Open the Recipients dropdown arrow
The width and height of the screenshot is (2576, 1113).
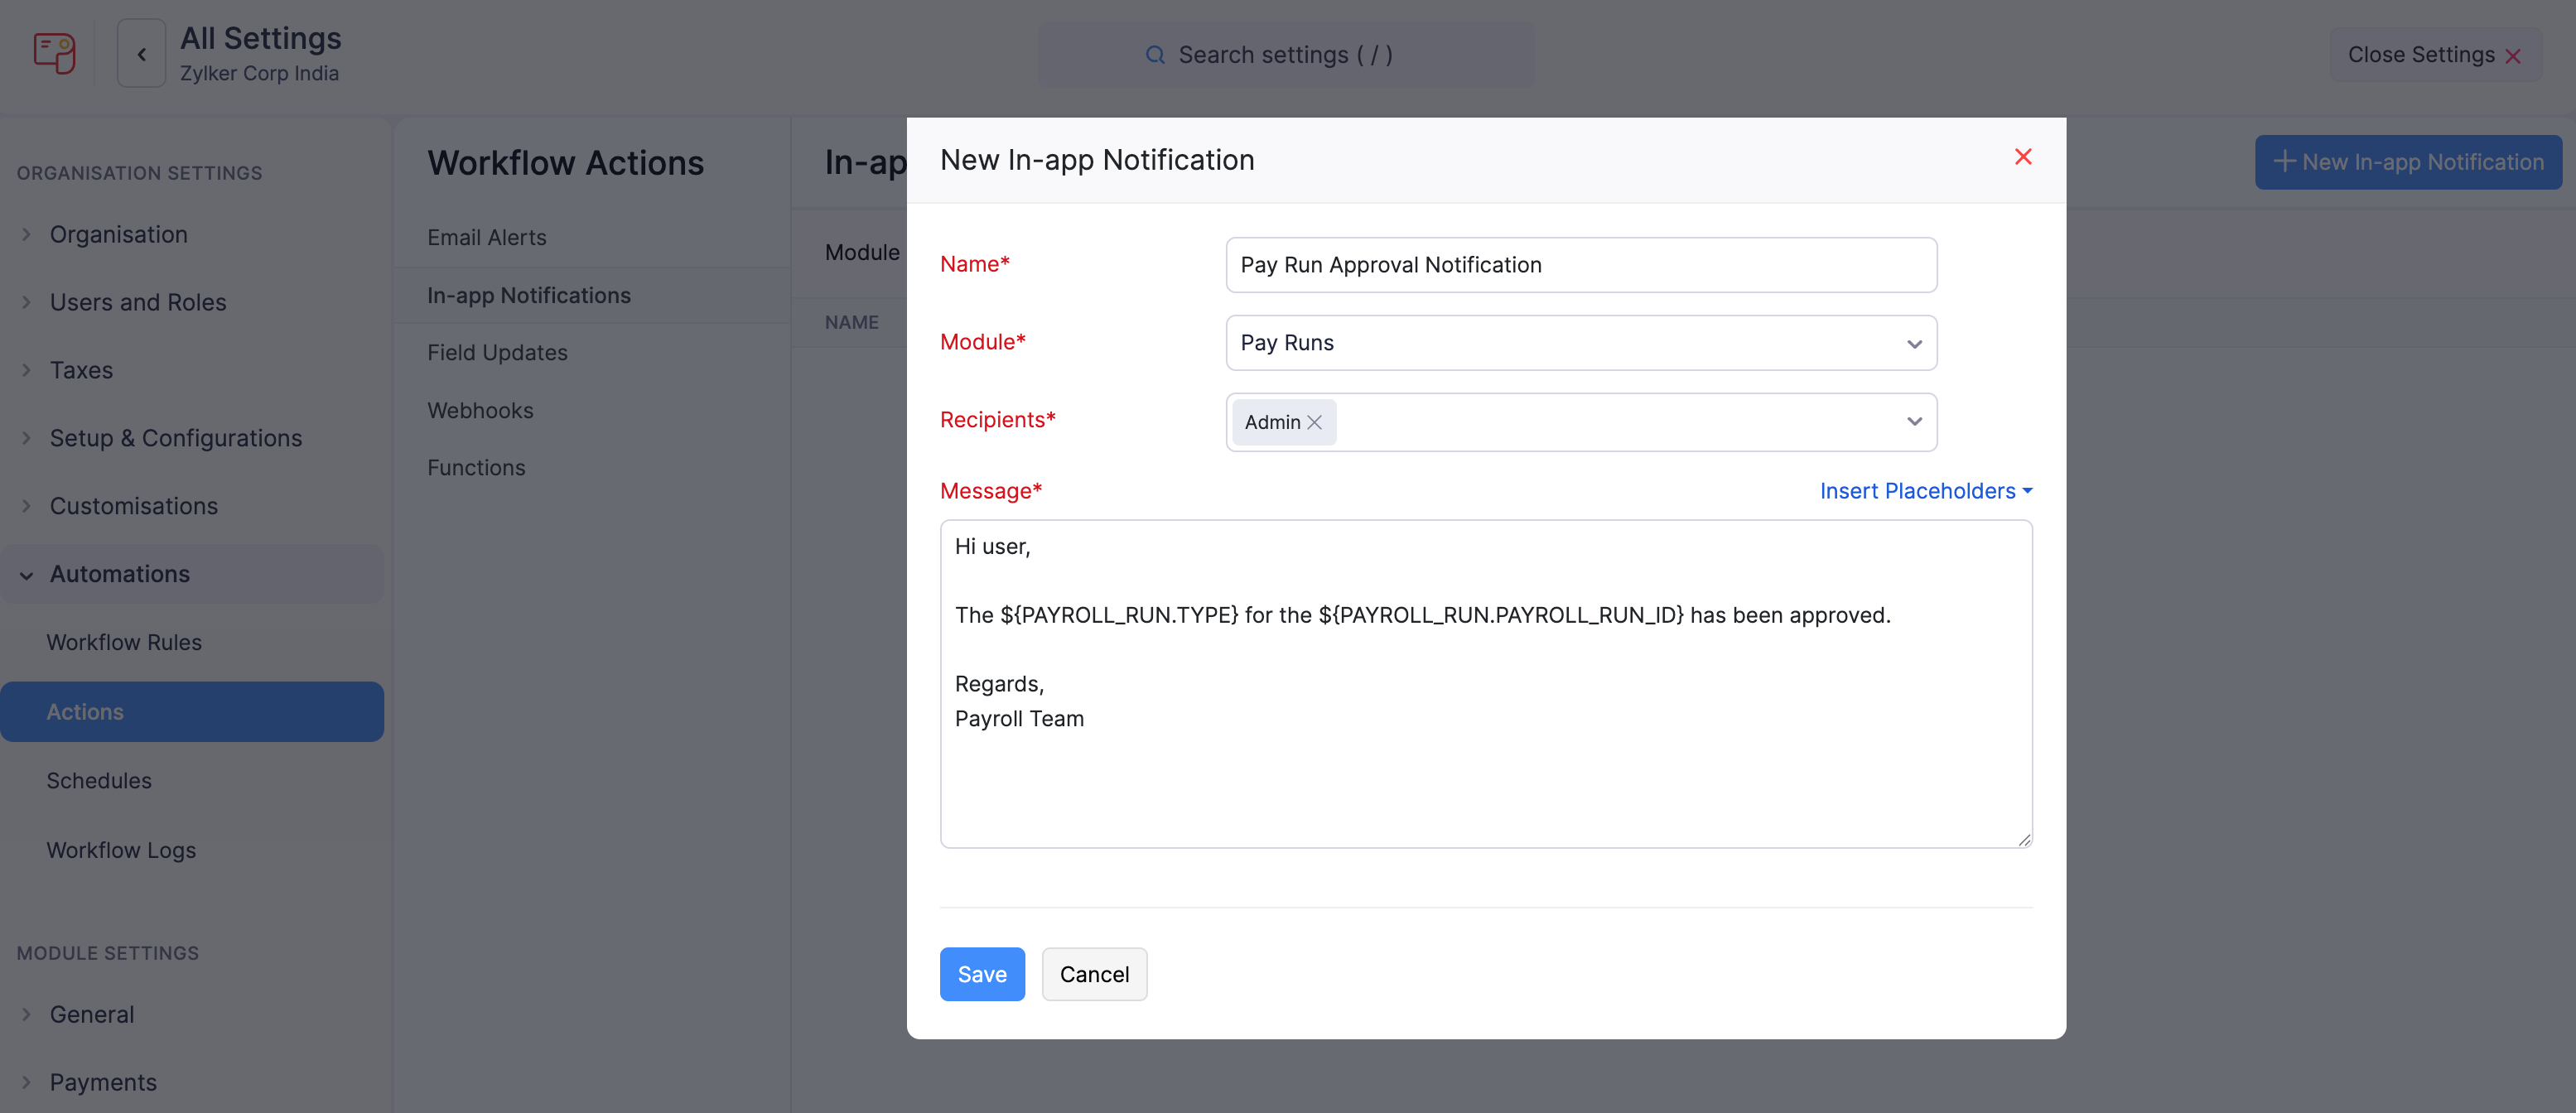1914,422
